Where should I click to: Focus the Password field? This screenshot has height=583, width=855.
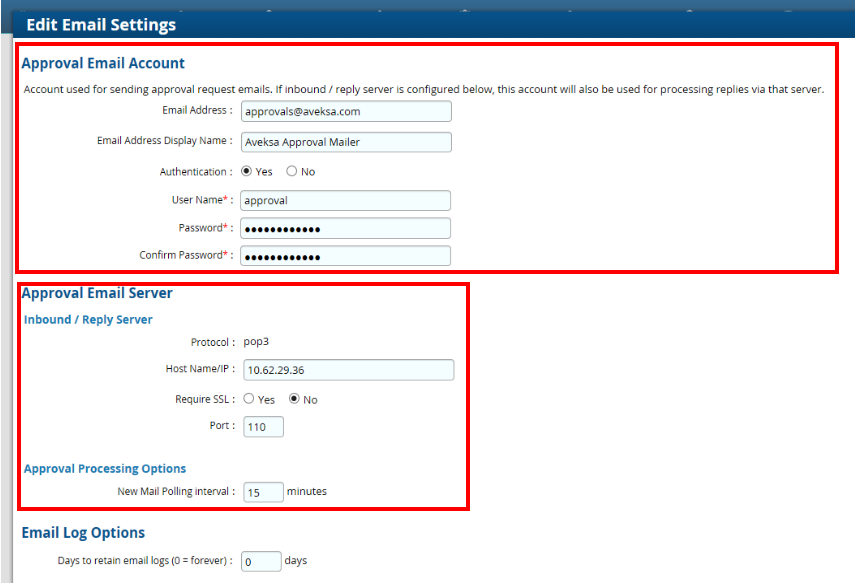(x=345, y=227)
